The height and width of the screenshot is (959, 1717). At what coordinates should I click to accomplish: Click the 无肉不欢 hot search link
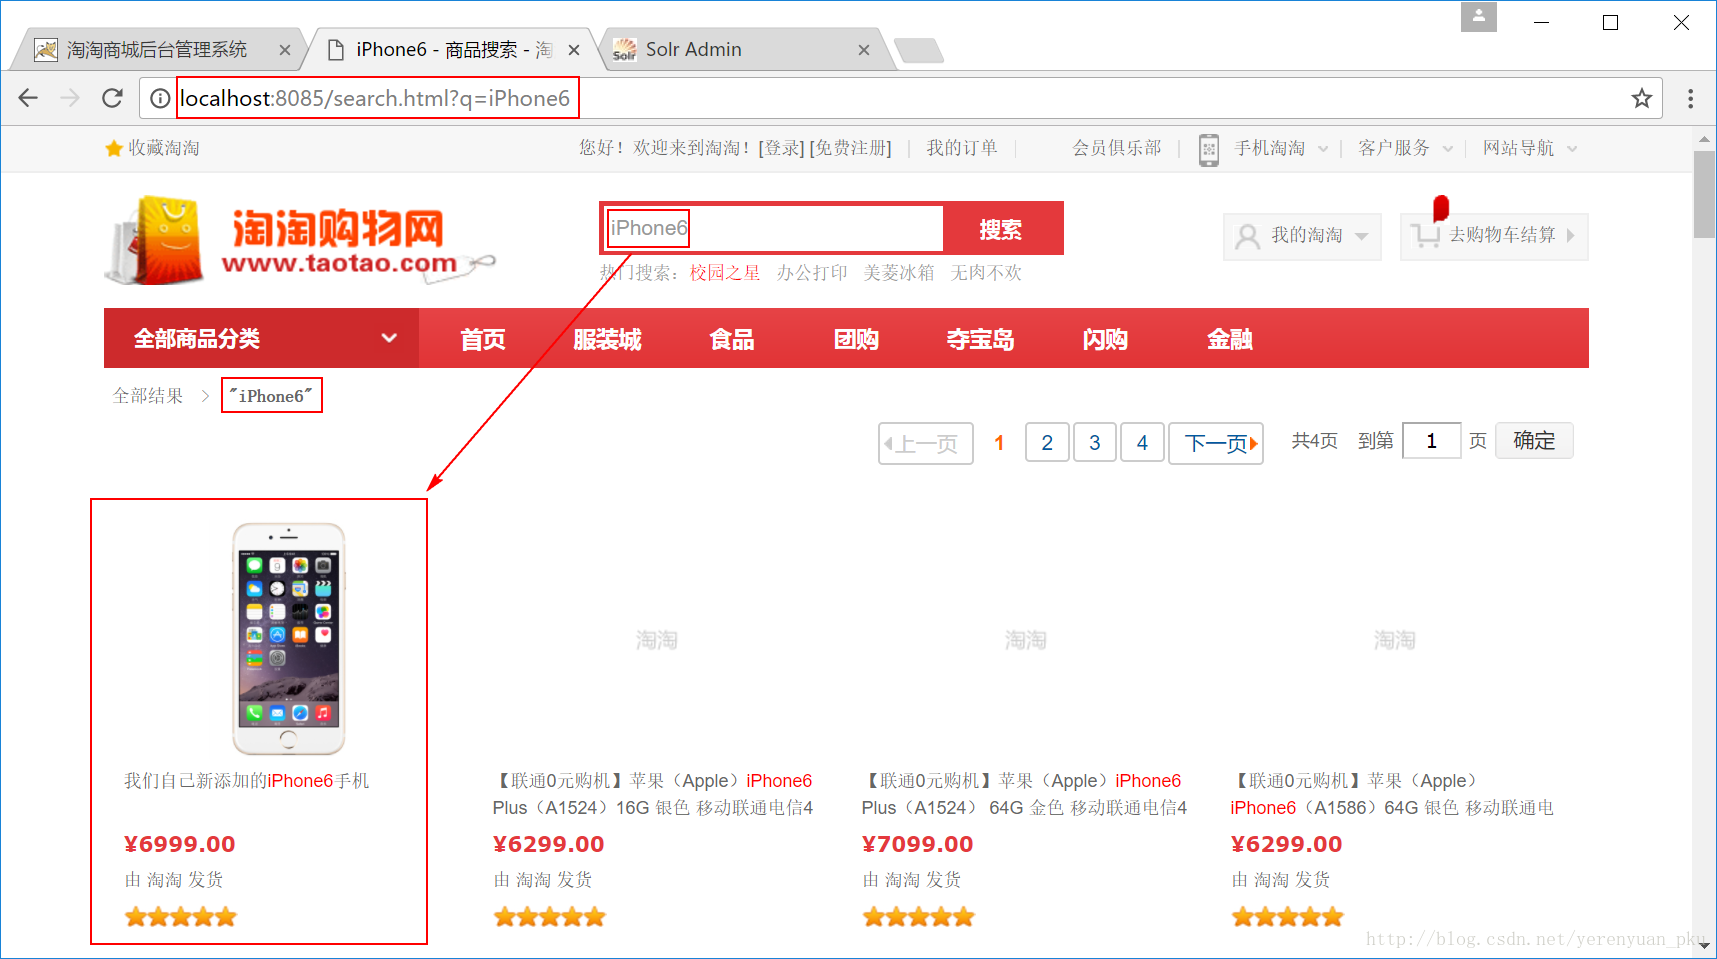pos(986,273)
